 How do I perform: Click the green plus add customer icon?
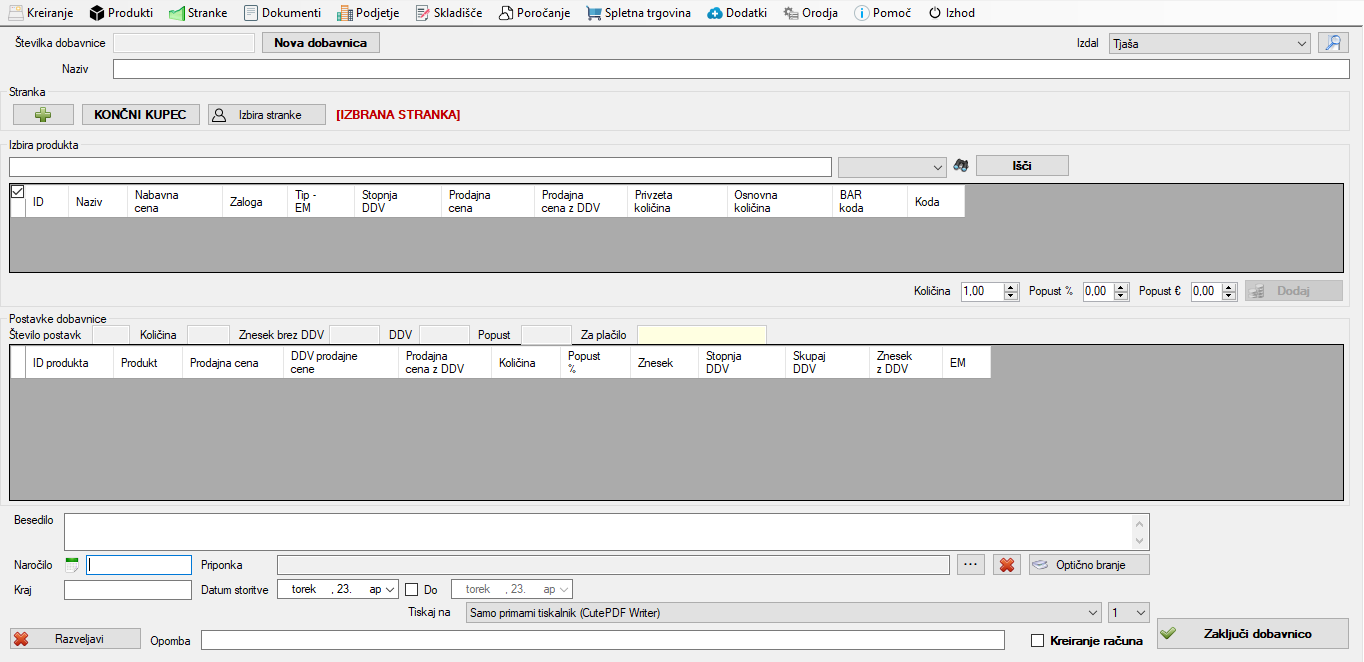(x=42, y=115)
